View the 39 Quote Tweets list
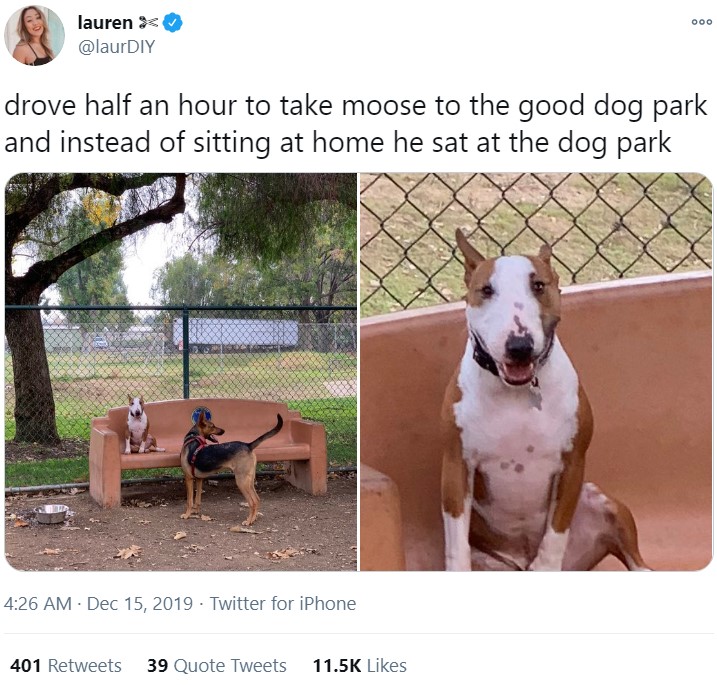The image size is (717, 685). 217,666
